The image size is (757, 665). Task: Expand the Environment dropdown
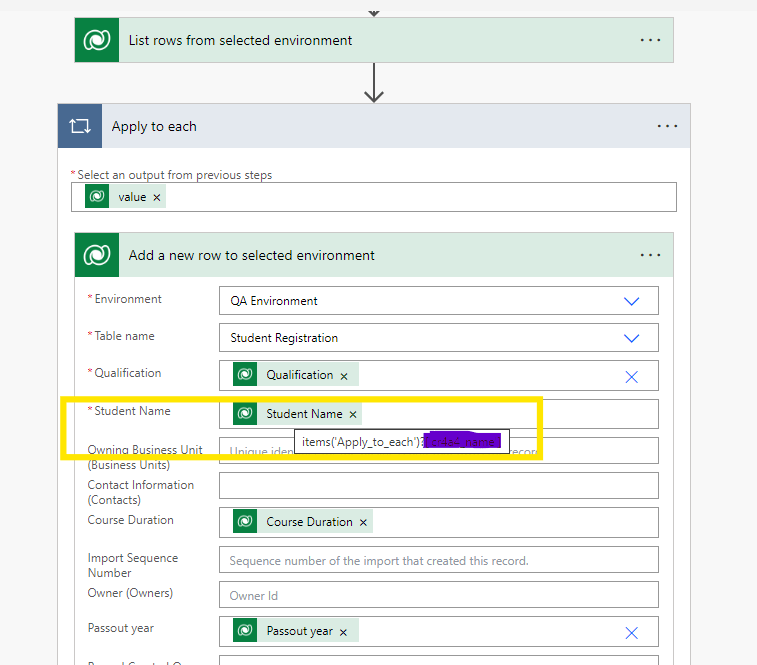(631, 301)
